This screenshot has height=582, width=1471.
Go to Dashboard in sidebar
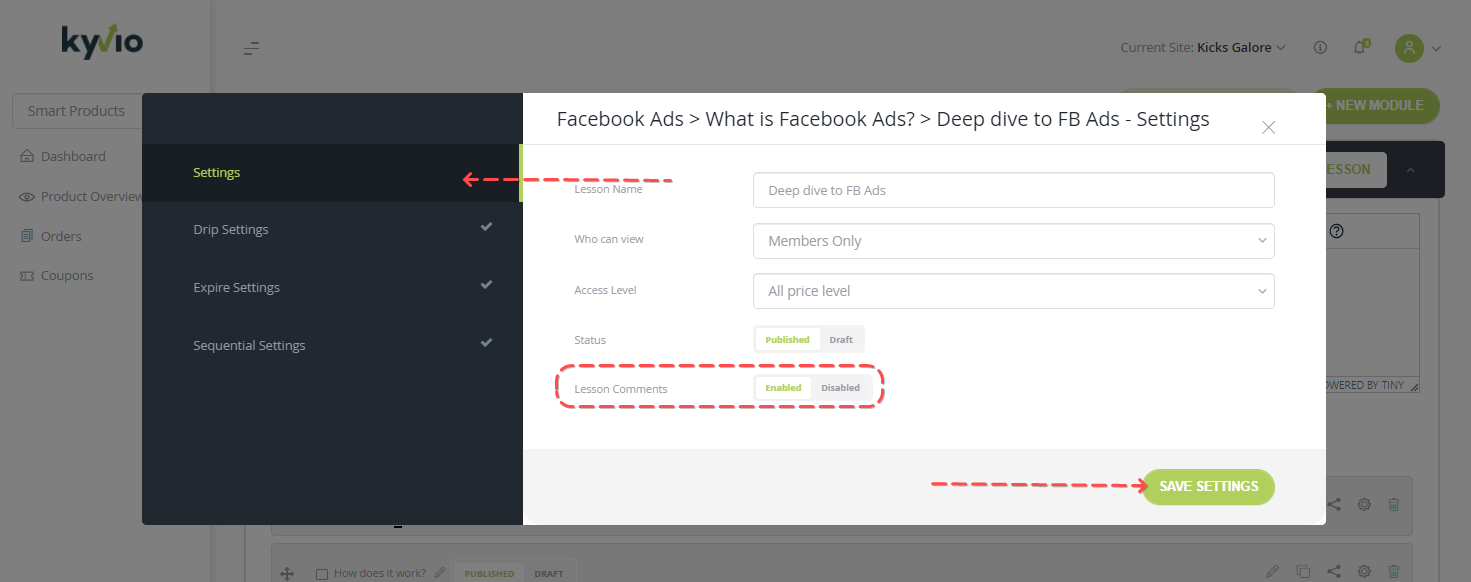point(73,156)
